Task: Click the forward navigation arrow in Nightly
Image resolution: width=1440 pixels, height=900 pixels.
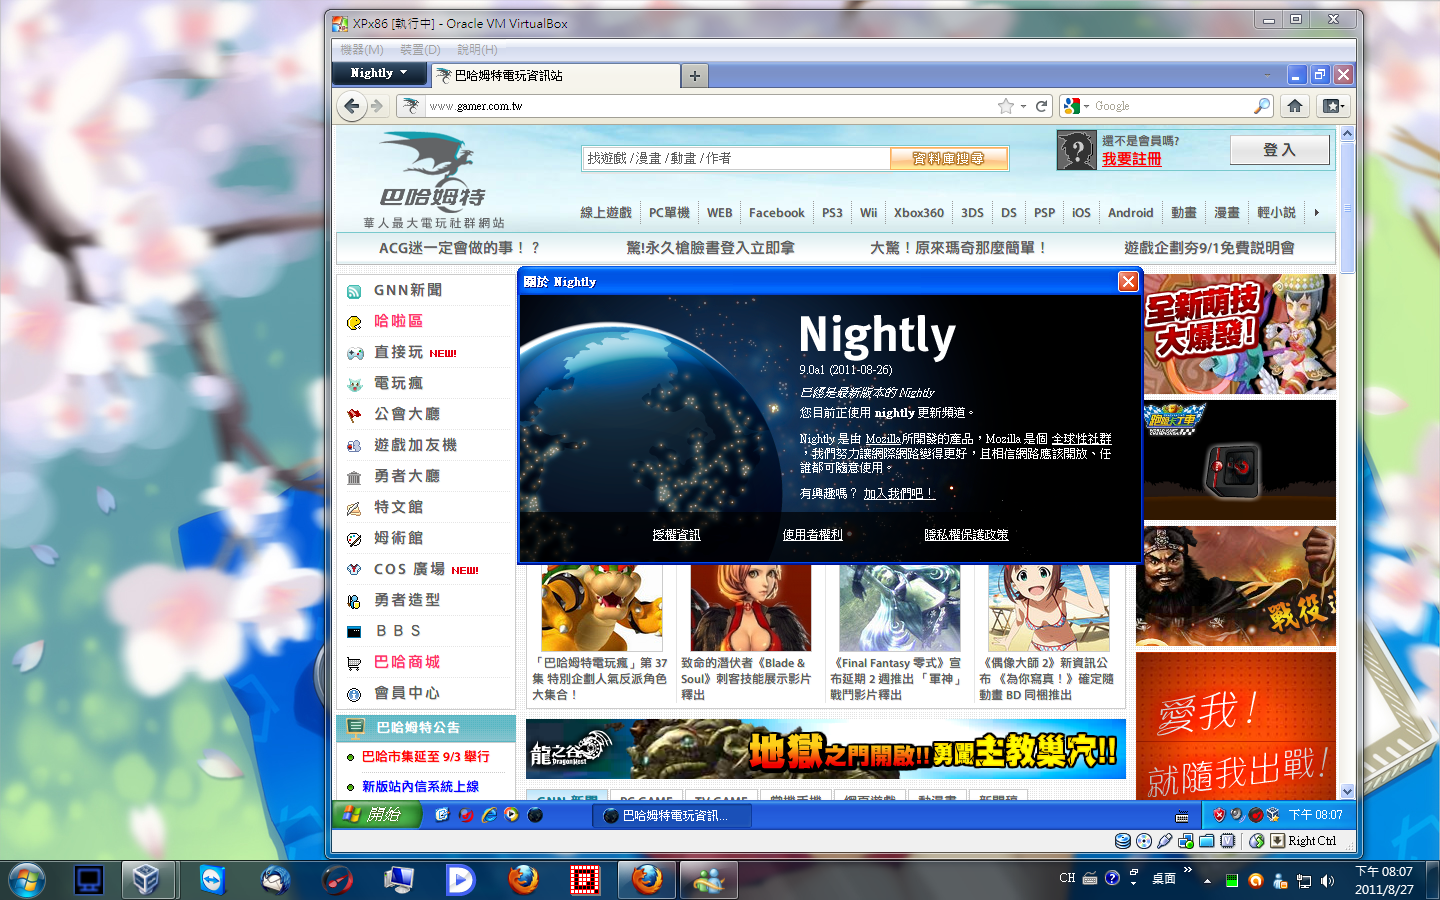Action: tap(377, 106)
